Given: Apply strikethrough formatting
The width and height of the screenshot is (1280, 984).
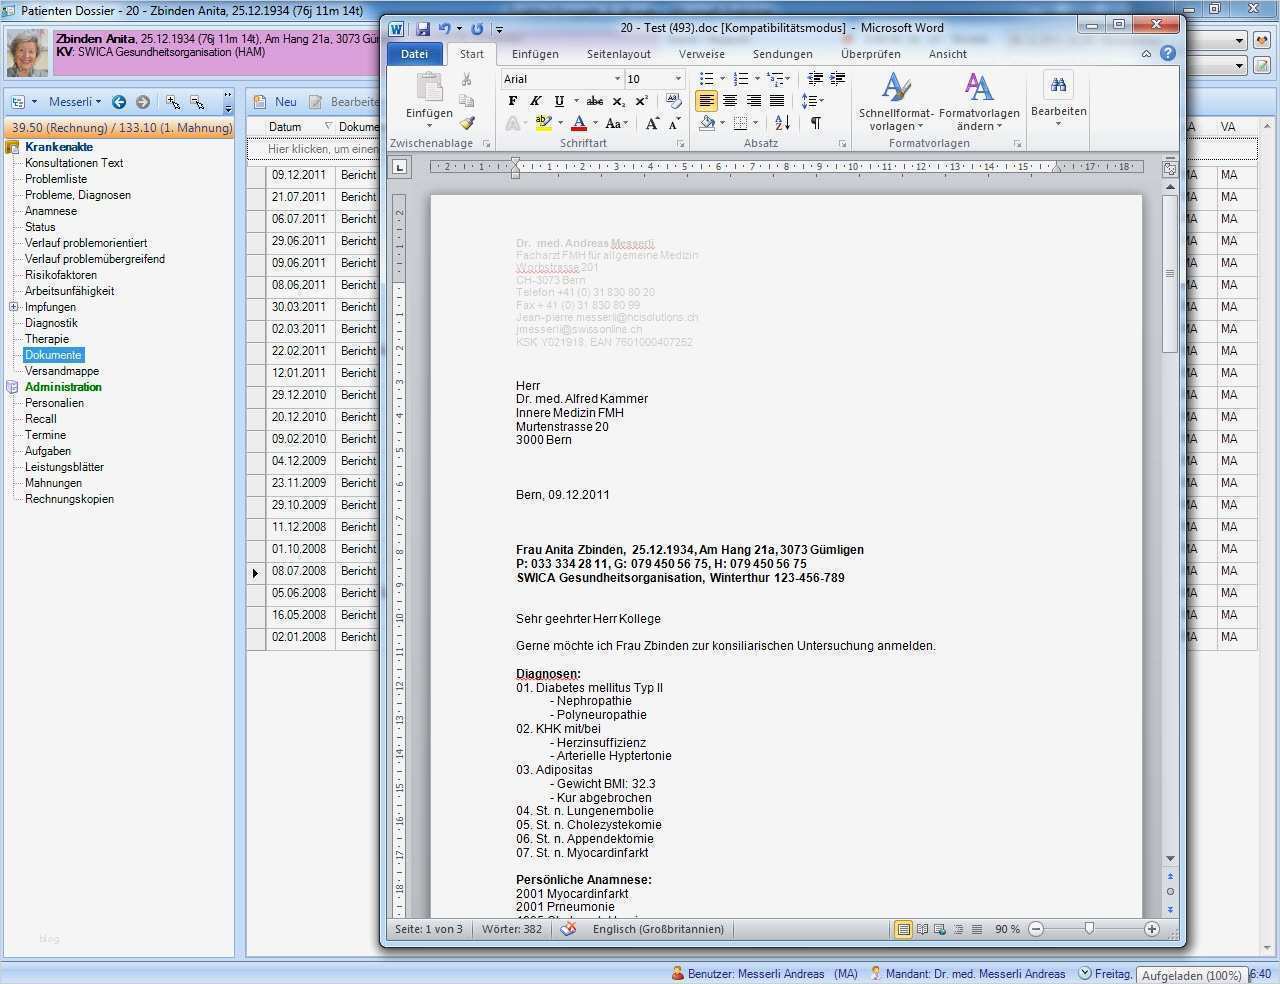Looking at the screenshot, I should coord(595,101).
